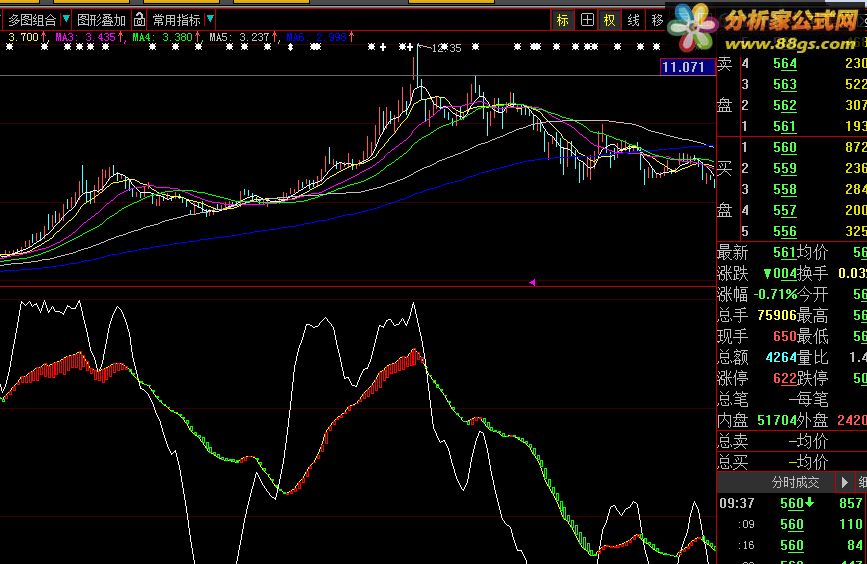
Task: Select the 移 move tool button
Action: point(657,20)
